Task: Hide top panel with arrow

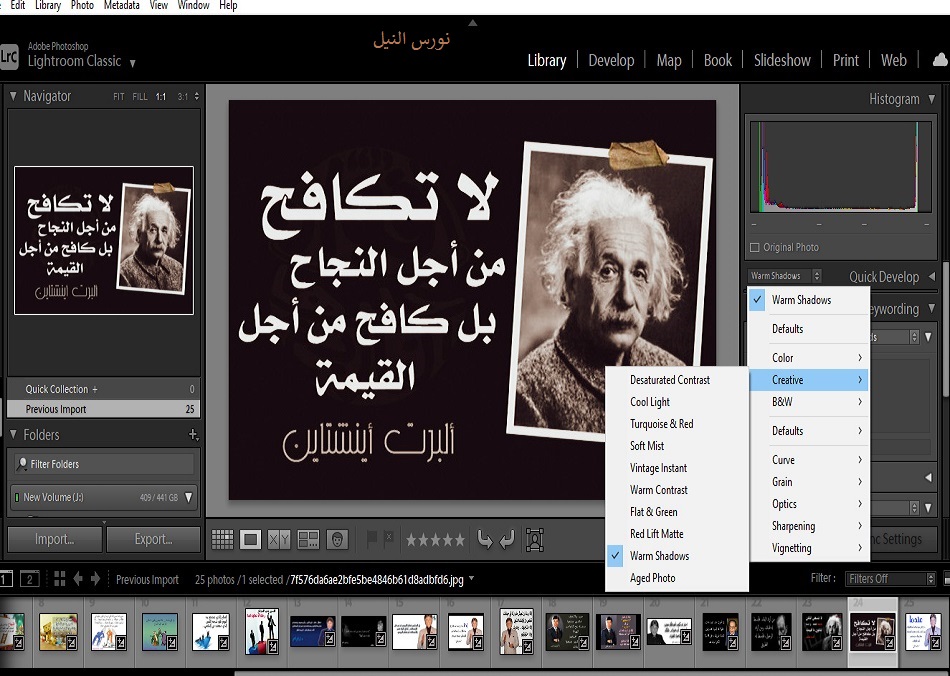Action: pos(473,23)
